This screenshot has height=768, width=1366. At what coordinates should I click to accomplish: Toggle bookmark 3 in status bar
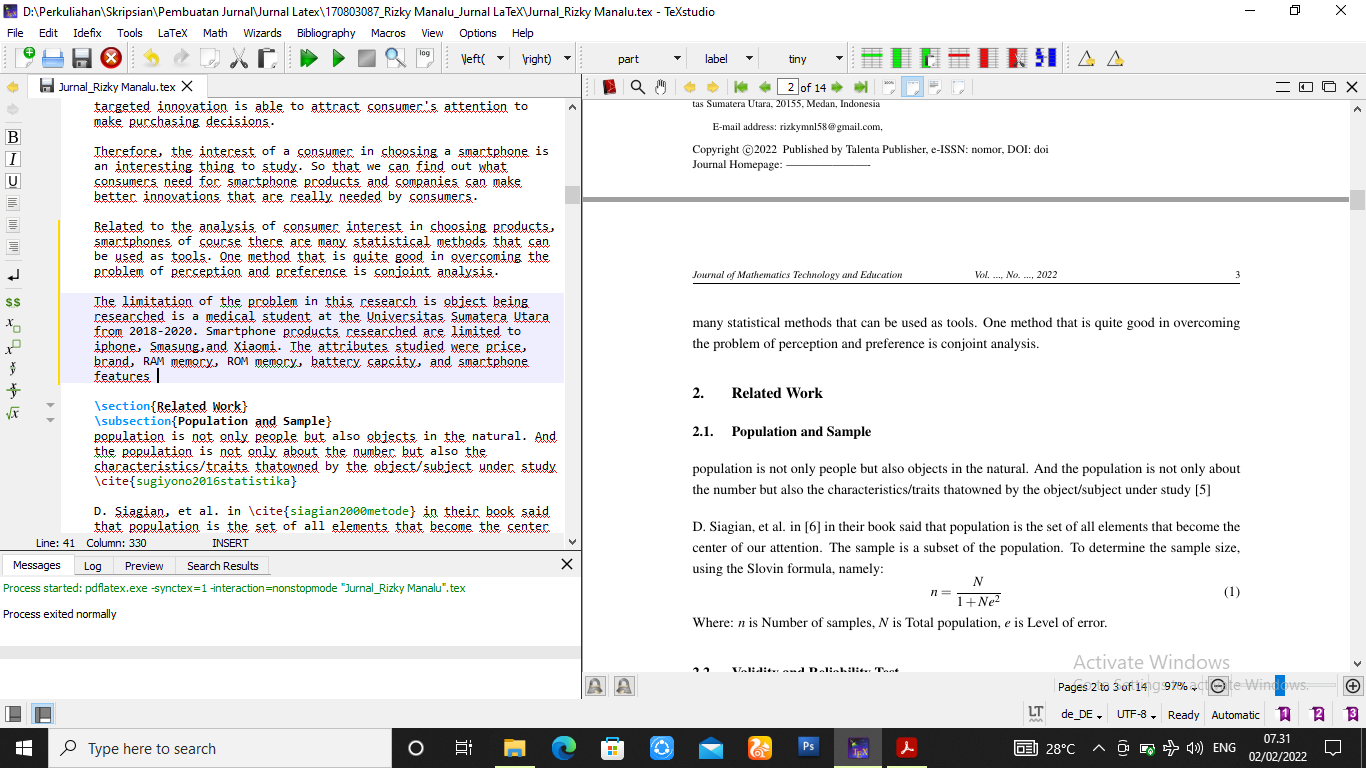tap(1352, 713)
